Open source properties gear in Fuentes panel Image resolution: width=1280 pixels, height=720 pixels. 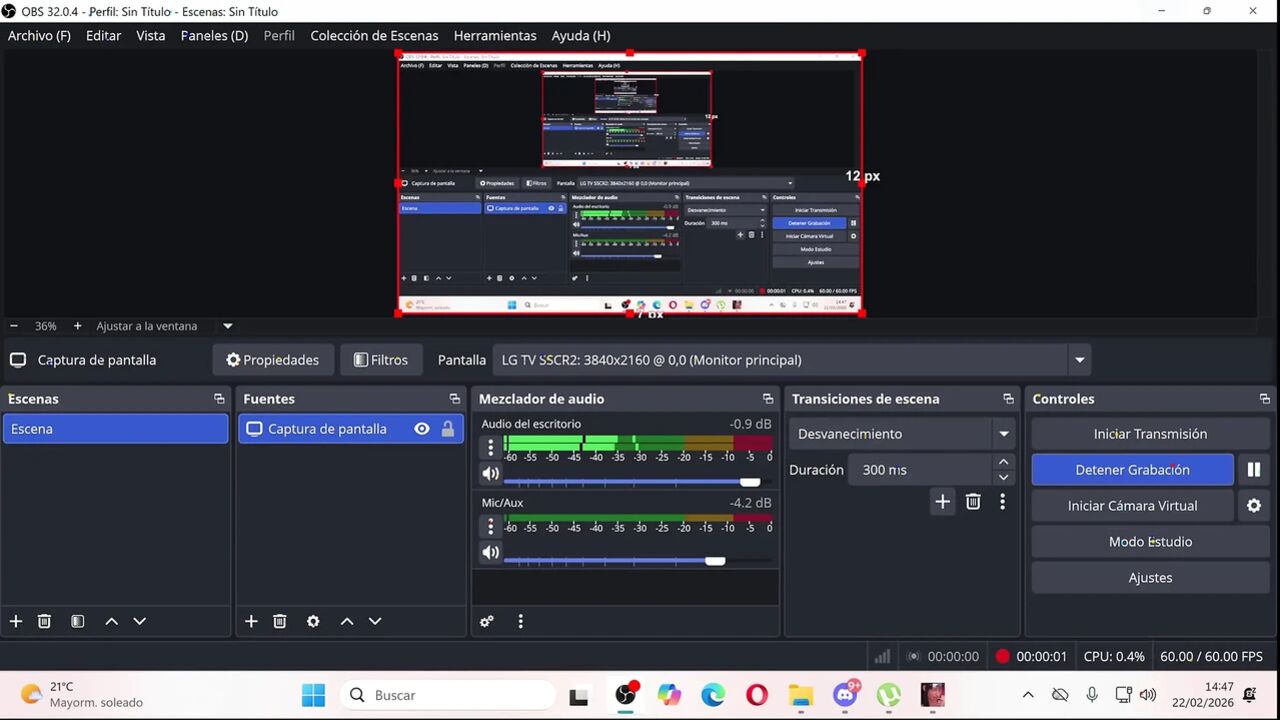point(313,621)
